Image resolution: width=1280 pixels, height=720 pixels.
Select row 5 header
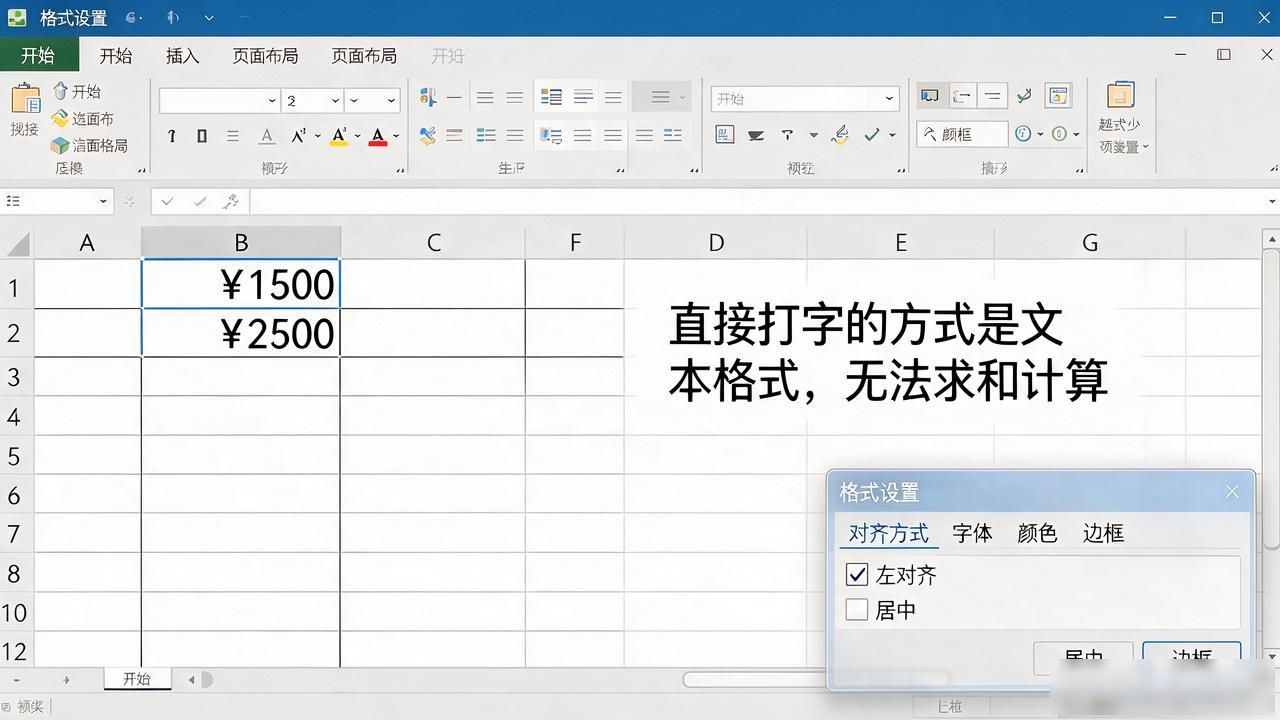click(17, 456)
